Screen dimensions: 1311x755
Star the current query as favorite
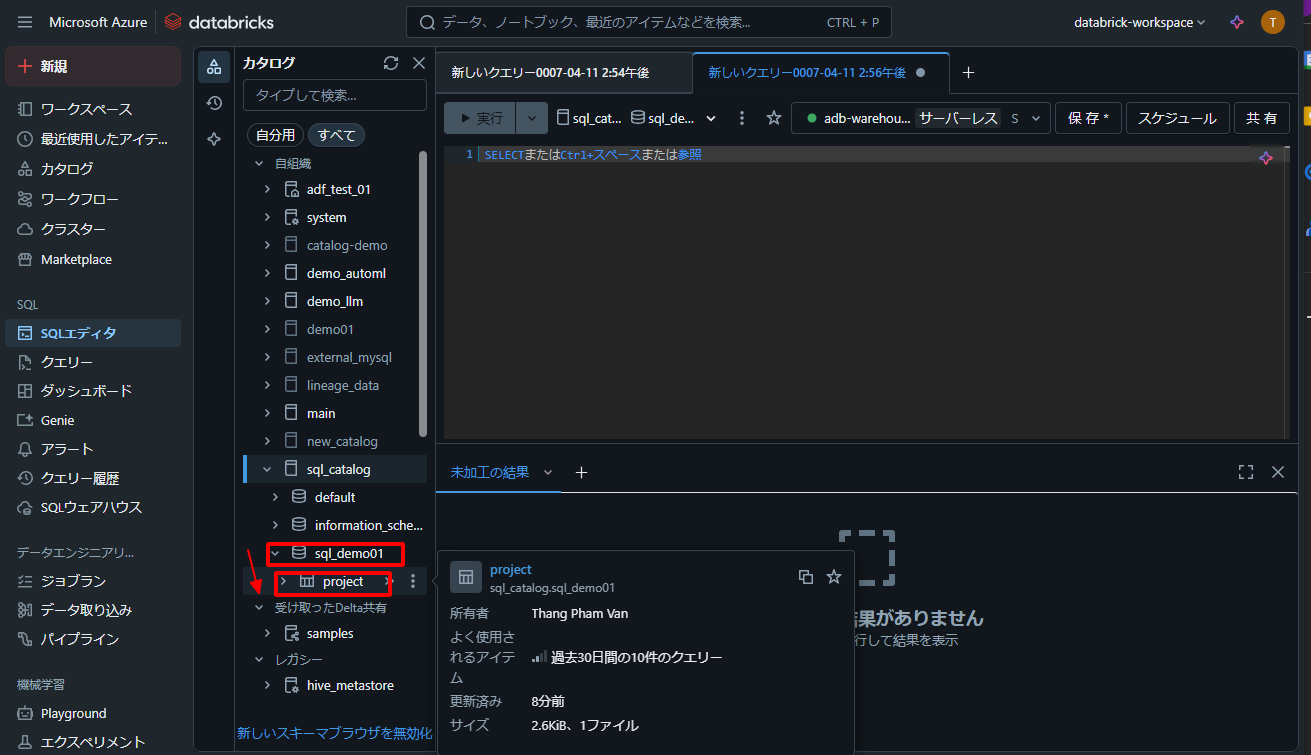773,118
